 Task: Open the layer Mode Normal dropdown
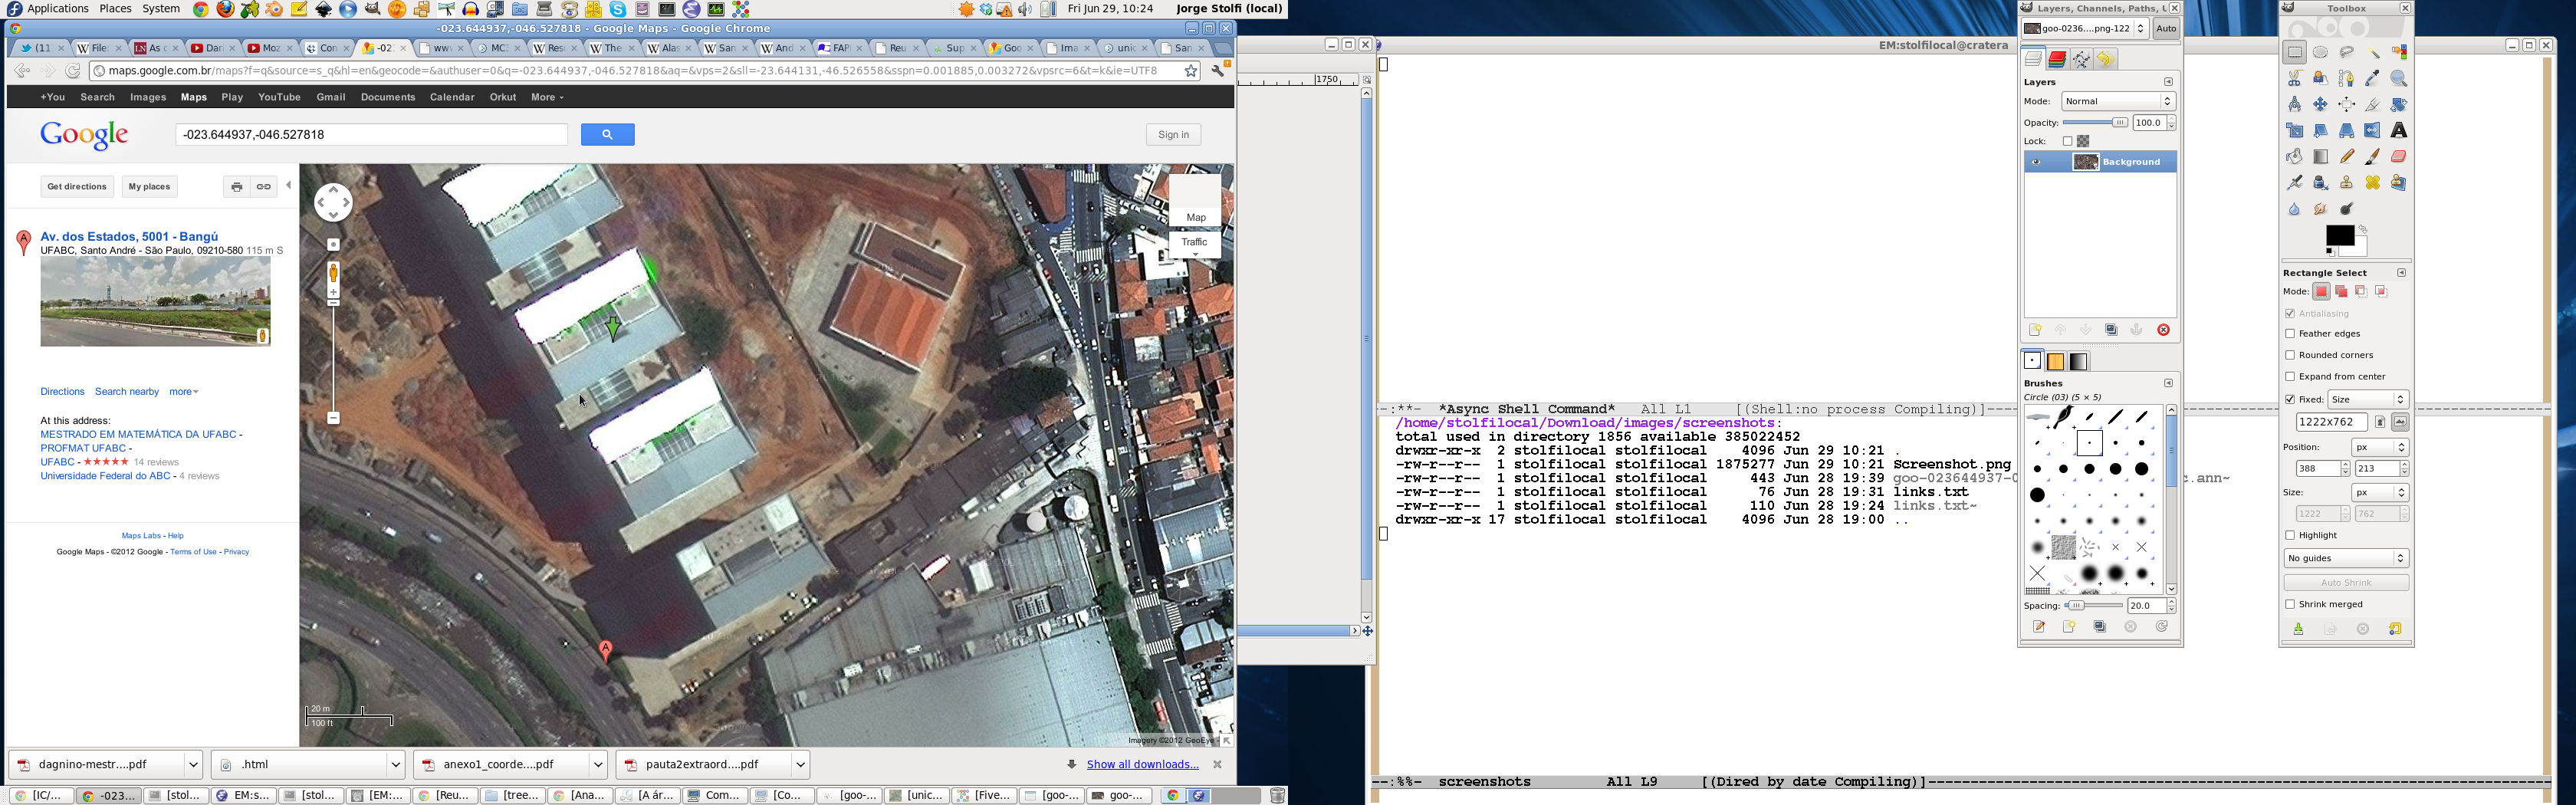pos(2118,102)
